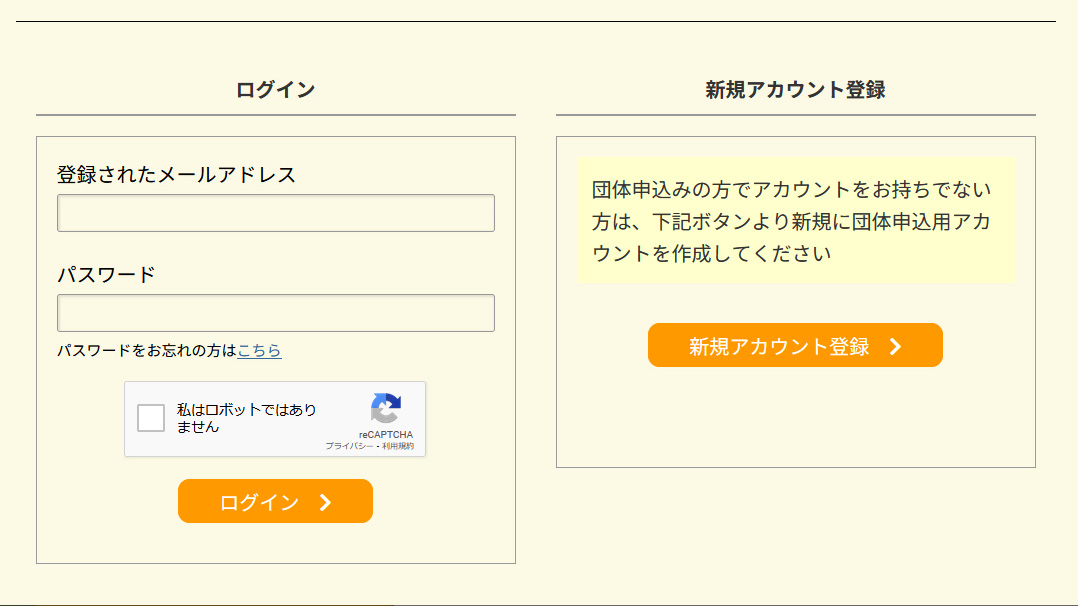Open the reCAPTCHA 利用規約 link
This screenshot has width=1078, height=606.
pos(398,446)
